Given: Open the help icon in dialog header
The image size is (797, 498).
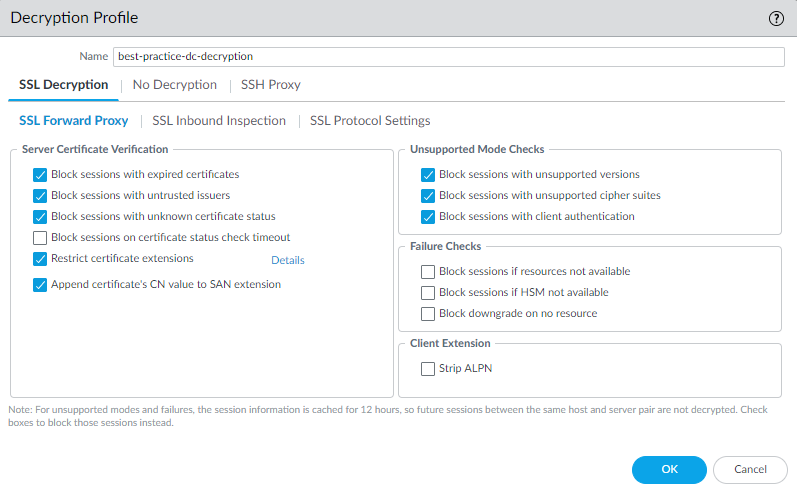Looking at the screenshot, I should pyautogui.click(x=776, y=18).
